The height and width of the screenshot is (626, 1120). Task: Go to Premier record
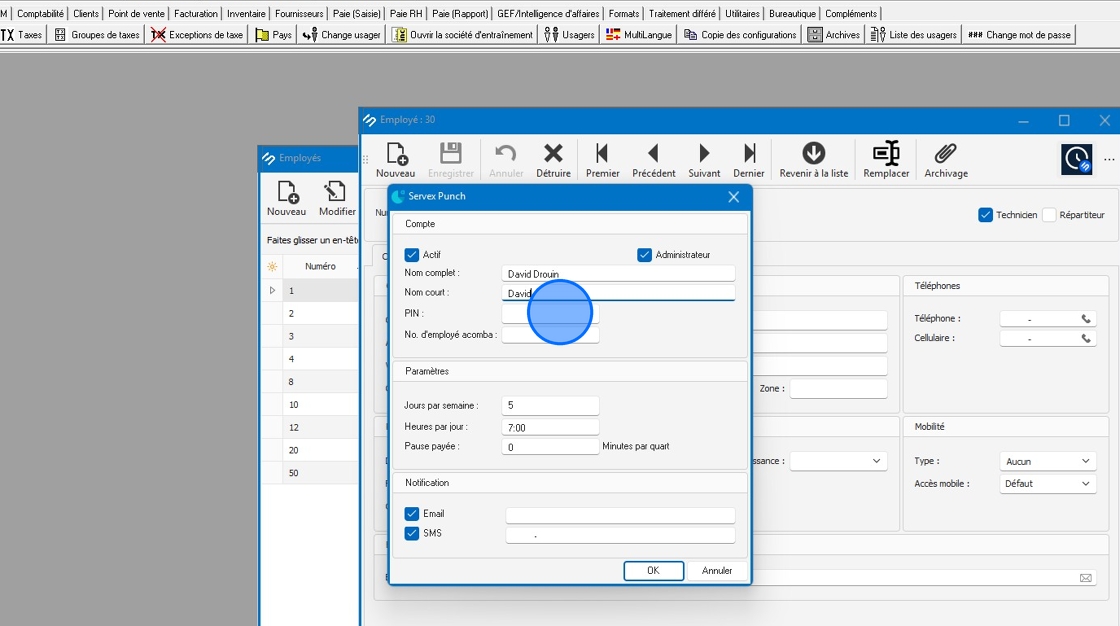coord(602,159)
